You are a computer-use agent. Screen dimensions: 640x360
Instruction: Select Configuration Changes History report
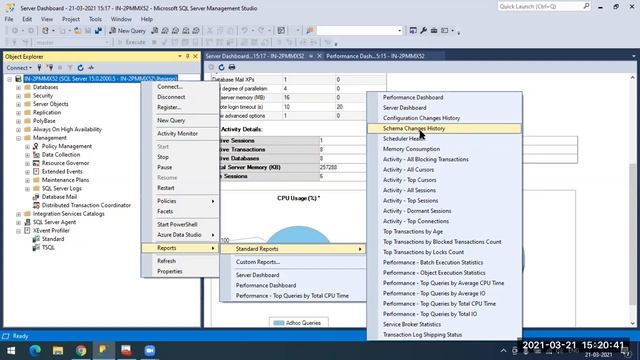[x=444, y=118]
